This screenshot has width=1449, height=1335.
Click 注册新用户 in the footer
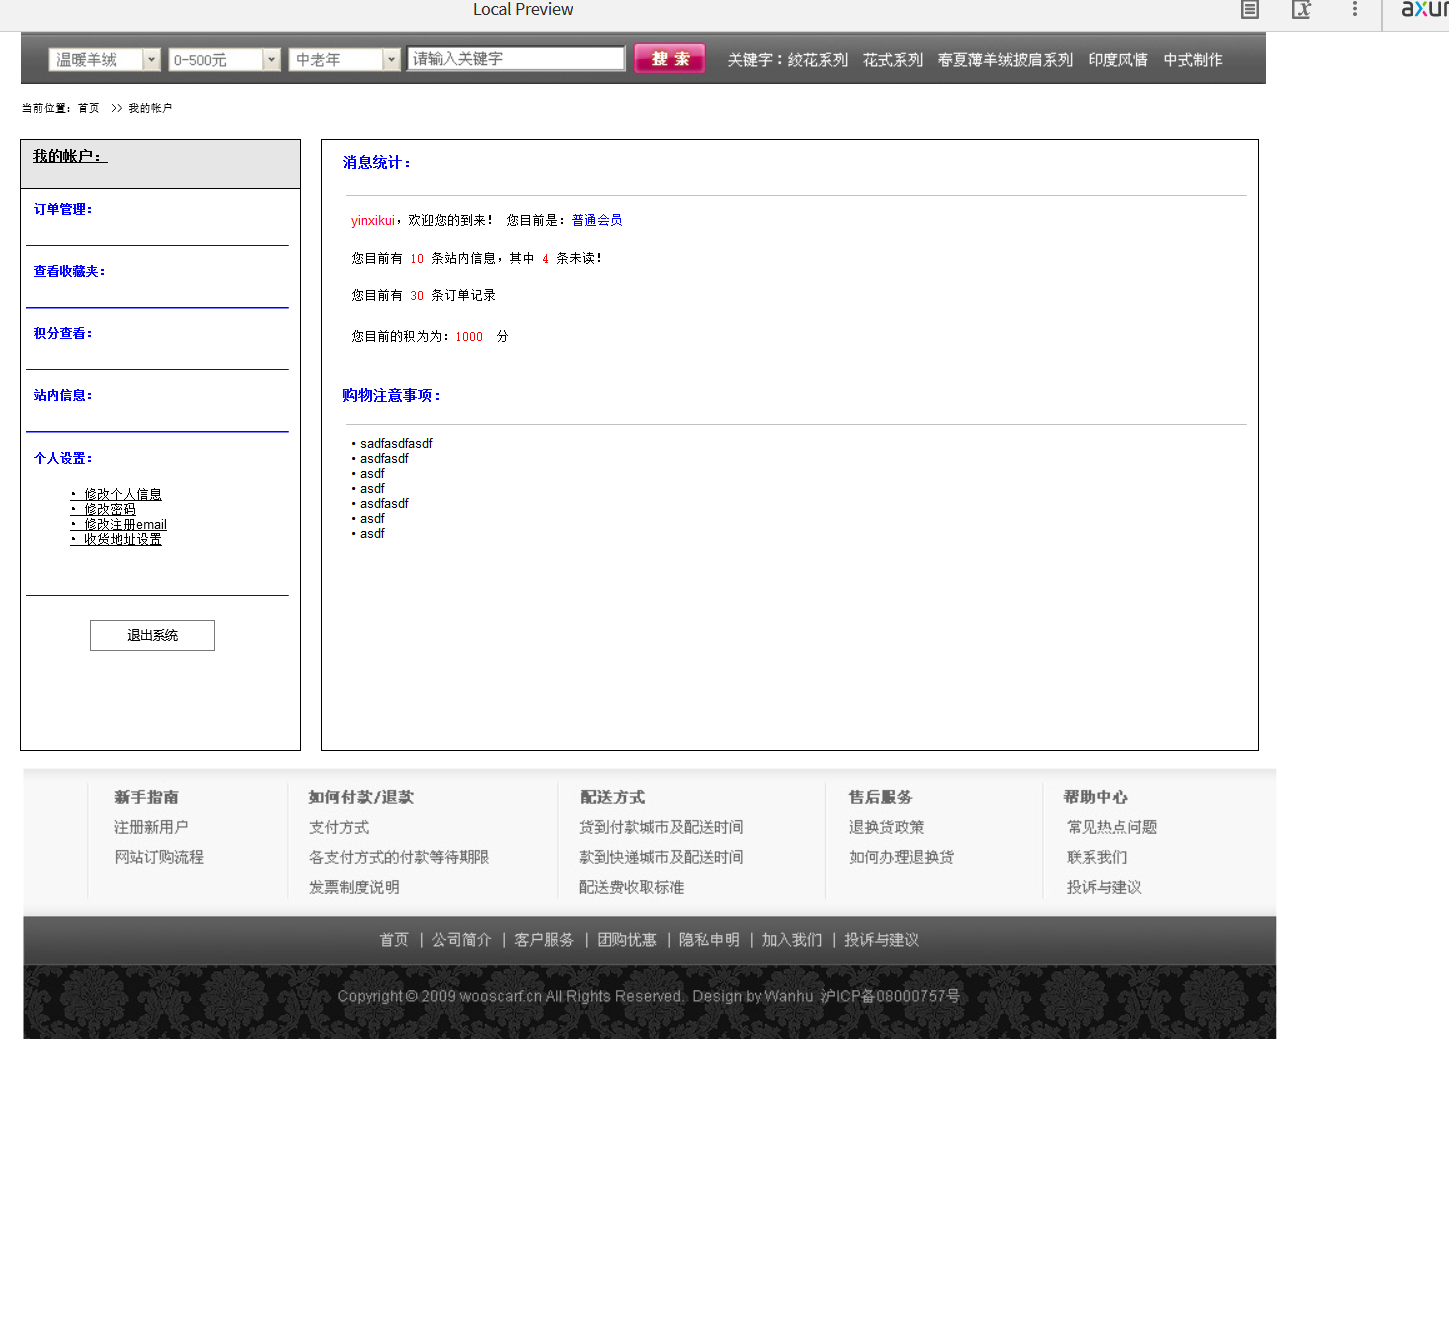[151, 827]
